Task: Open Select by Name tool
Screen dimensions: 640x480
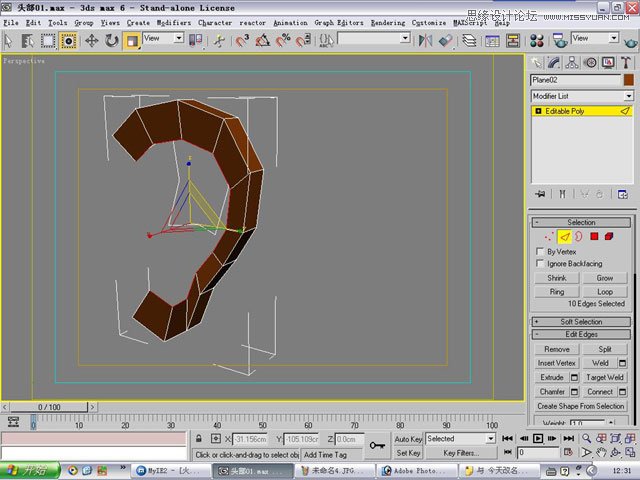Action: [28, 41]
